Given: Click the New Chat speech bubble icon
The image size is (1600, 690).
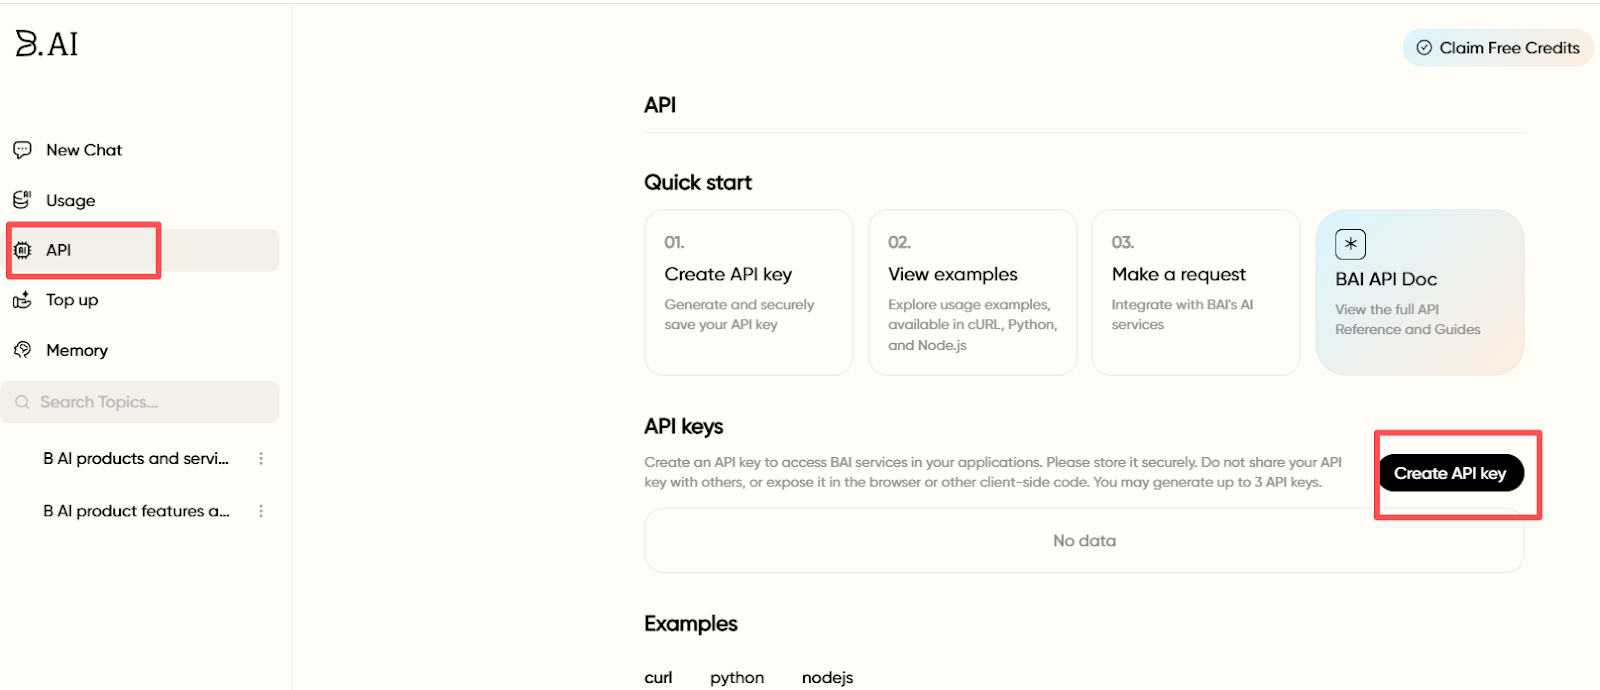Looking at the screenshot, I should click(x=22, y=150).
